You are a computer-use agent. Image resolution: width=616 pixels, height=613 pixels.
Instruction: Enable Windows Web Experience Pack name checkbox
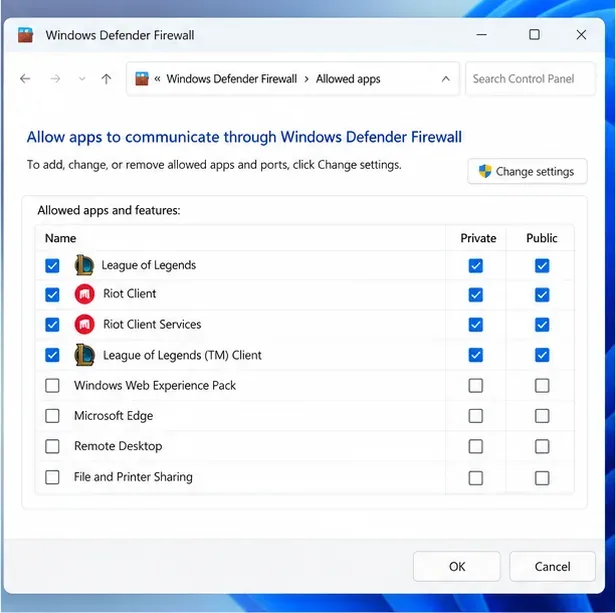pyautogui.click(x=52, y=385)
